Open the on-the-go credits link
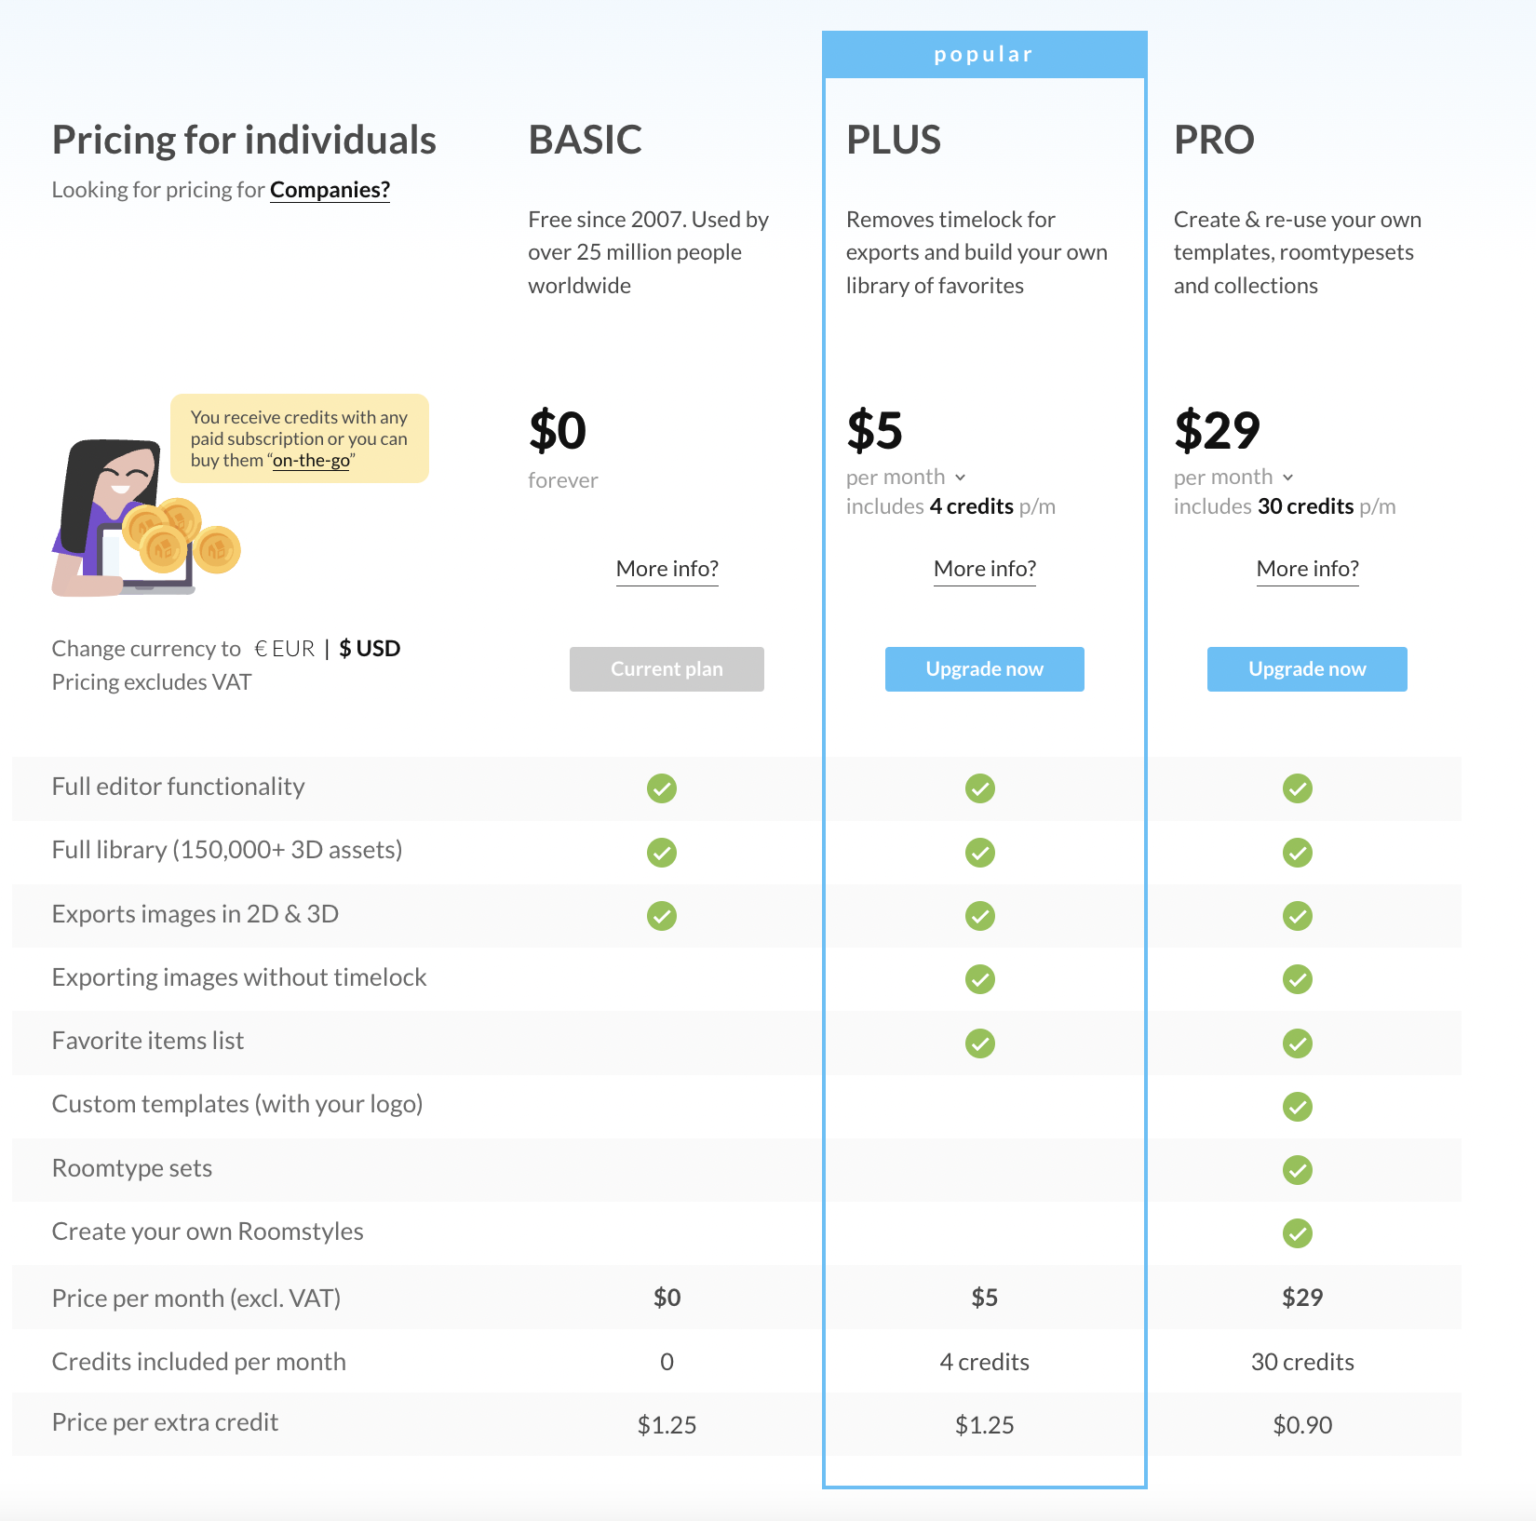This screenshot has width=1536, height=1521. [x=311, y=461]
